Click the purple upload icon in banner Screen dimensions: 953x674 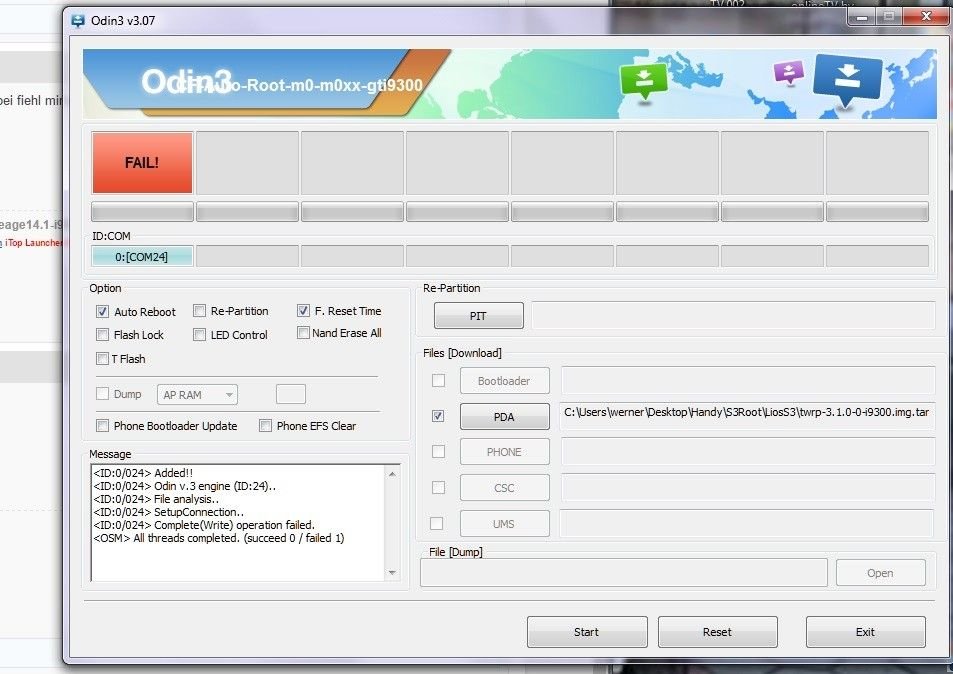coord(788,72)
